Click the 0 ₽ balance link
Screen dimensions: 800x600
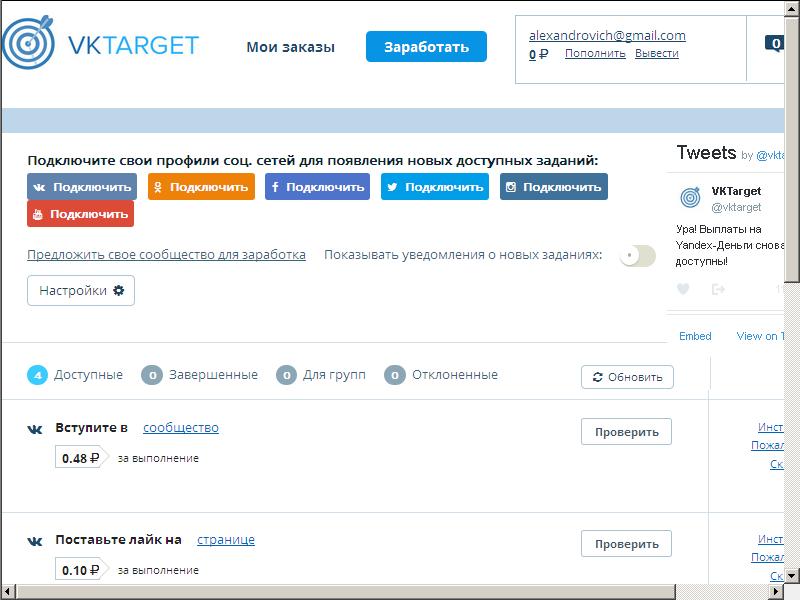click(538, 54)
